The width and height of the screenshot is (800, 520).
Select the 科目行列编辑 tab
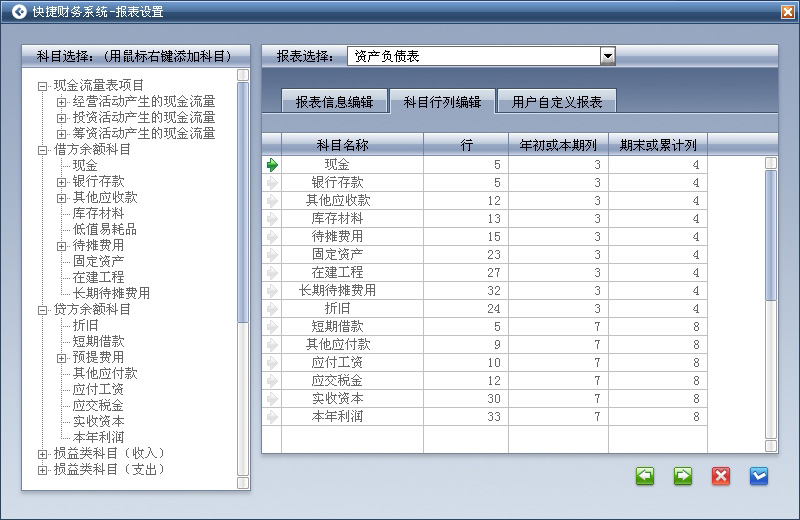442,102
